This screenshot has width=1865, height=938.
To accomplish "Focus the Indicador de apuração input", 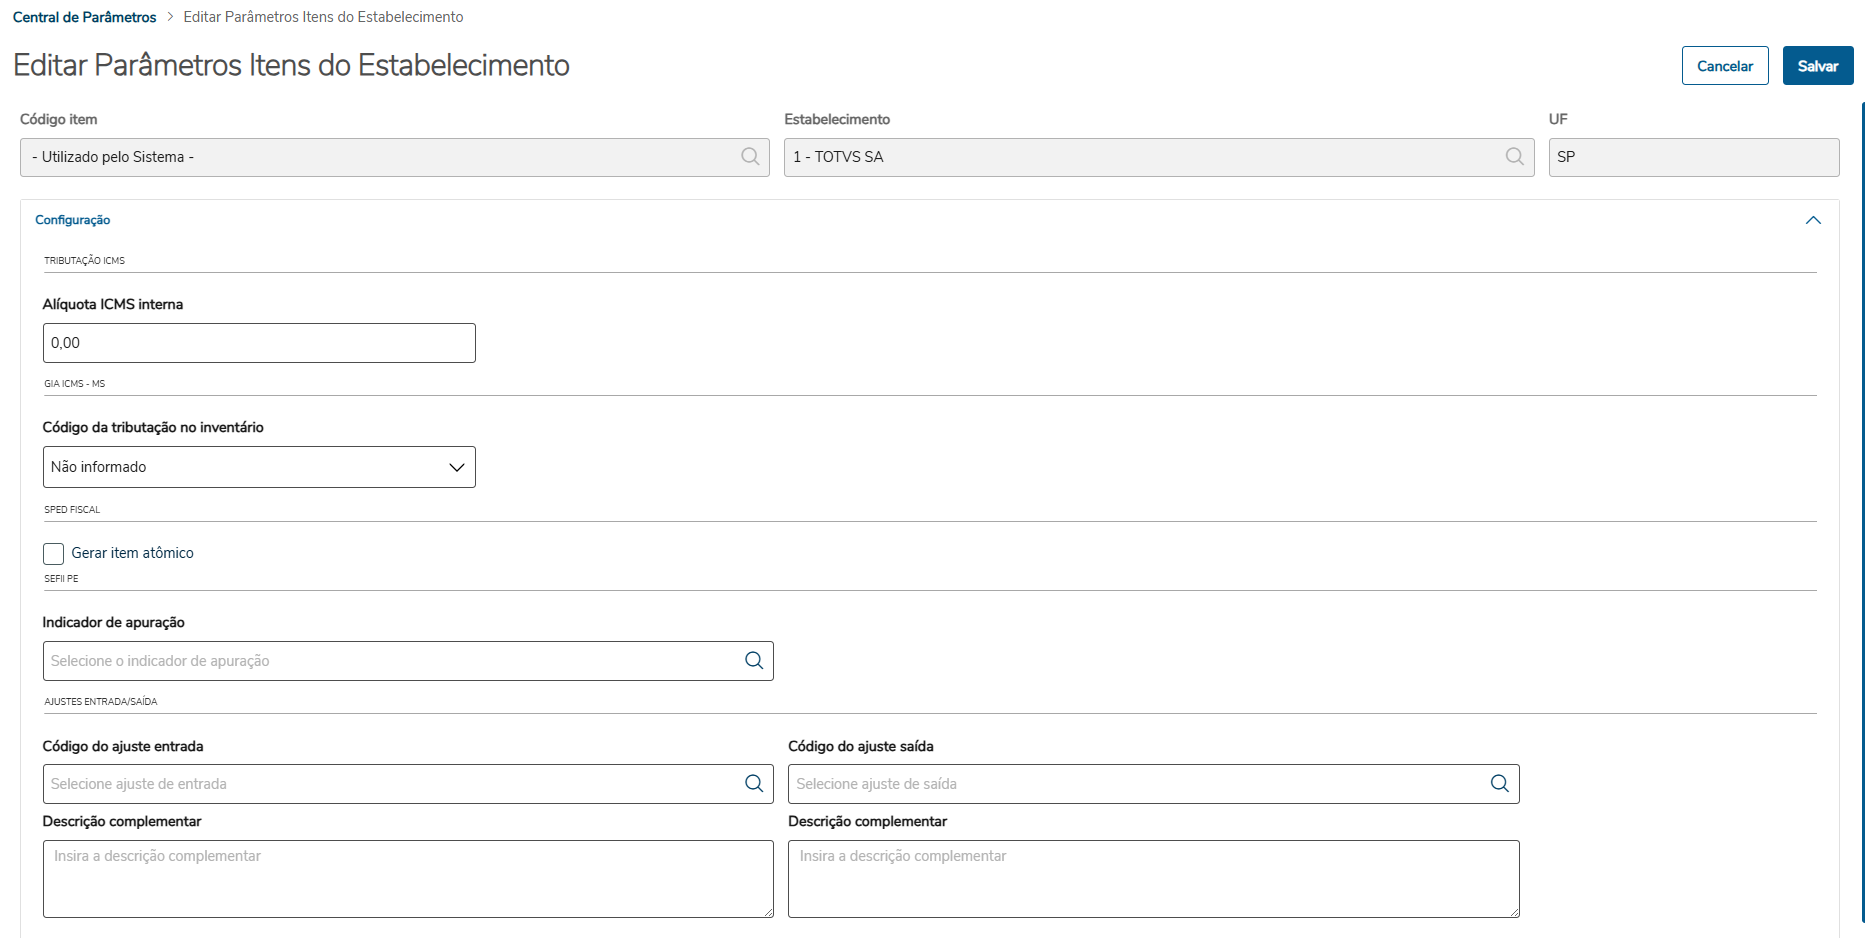I will (390, 661).
